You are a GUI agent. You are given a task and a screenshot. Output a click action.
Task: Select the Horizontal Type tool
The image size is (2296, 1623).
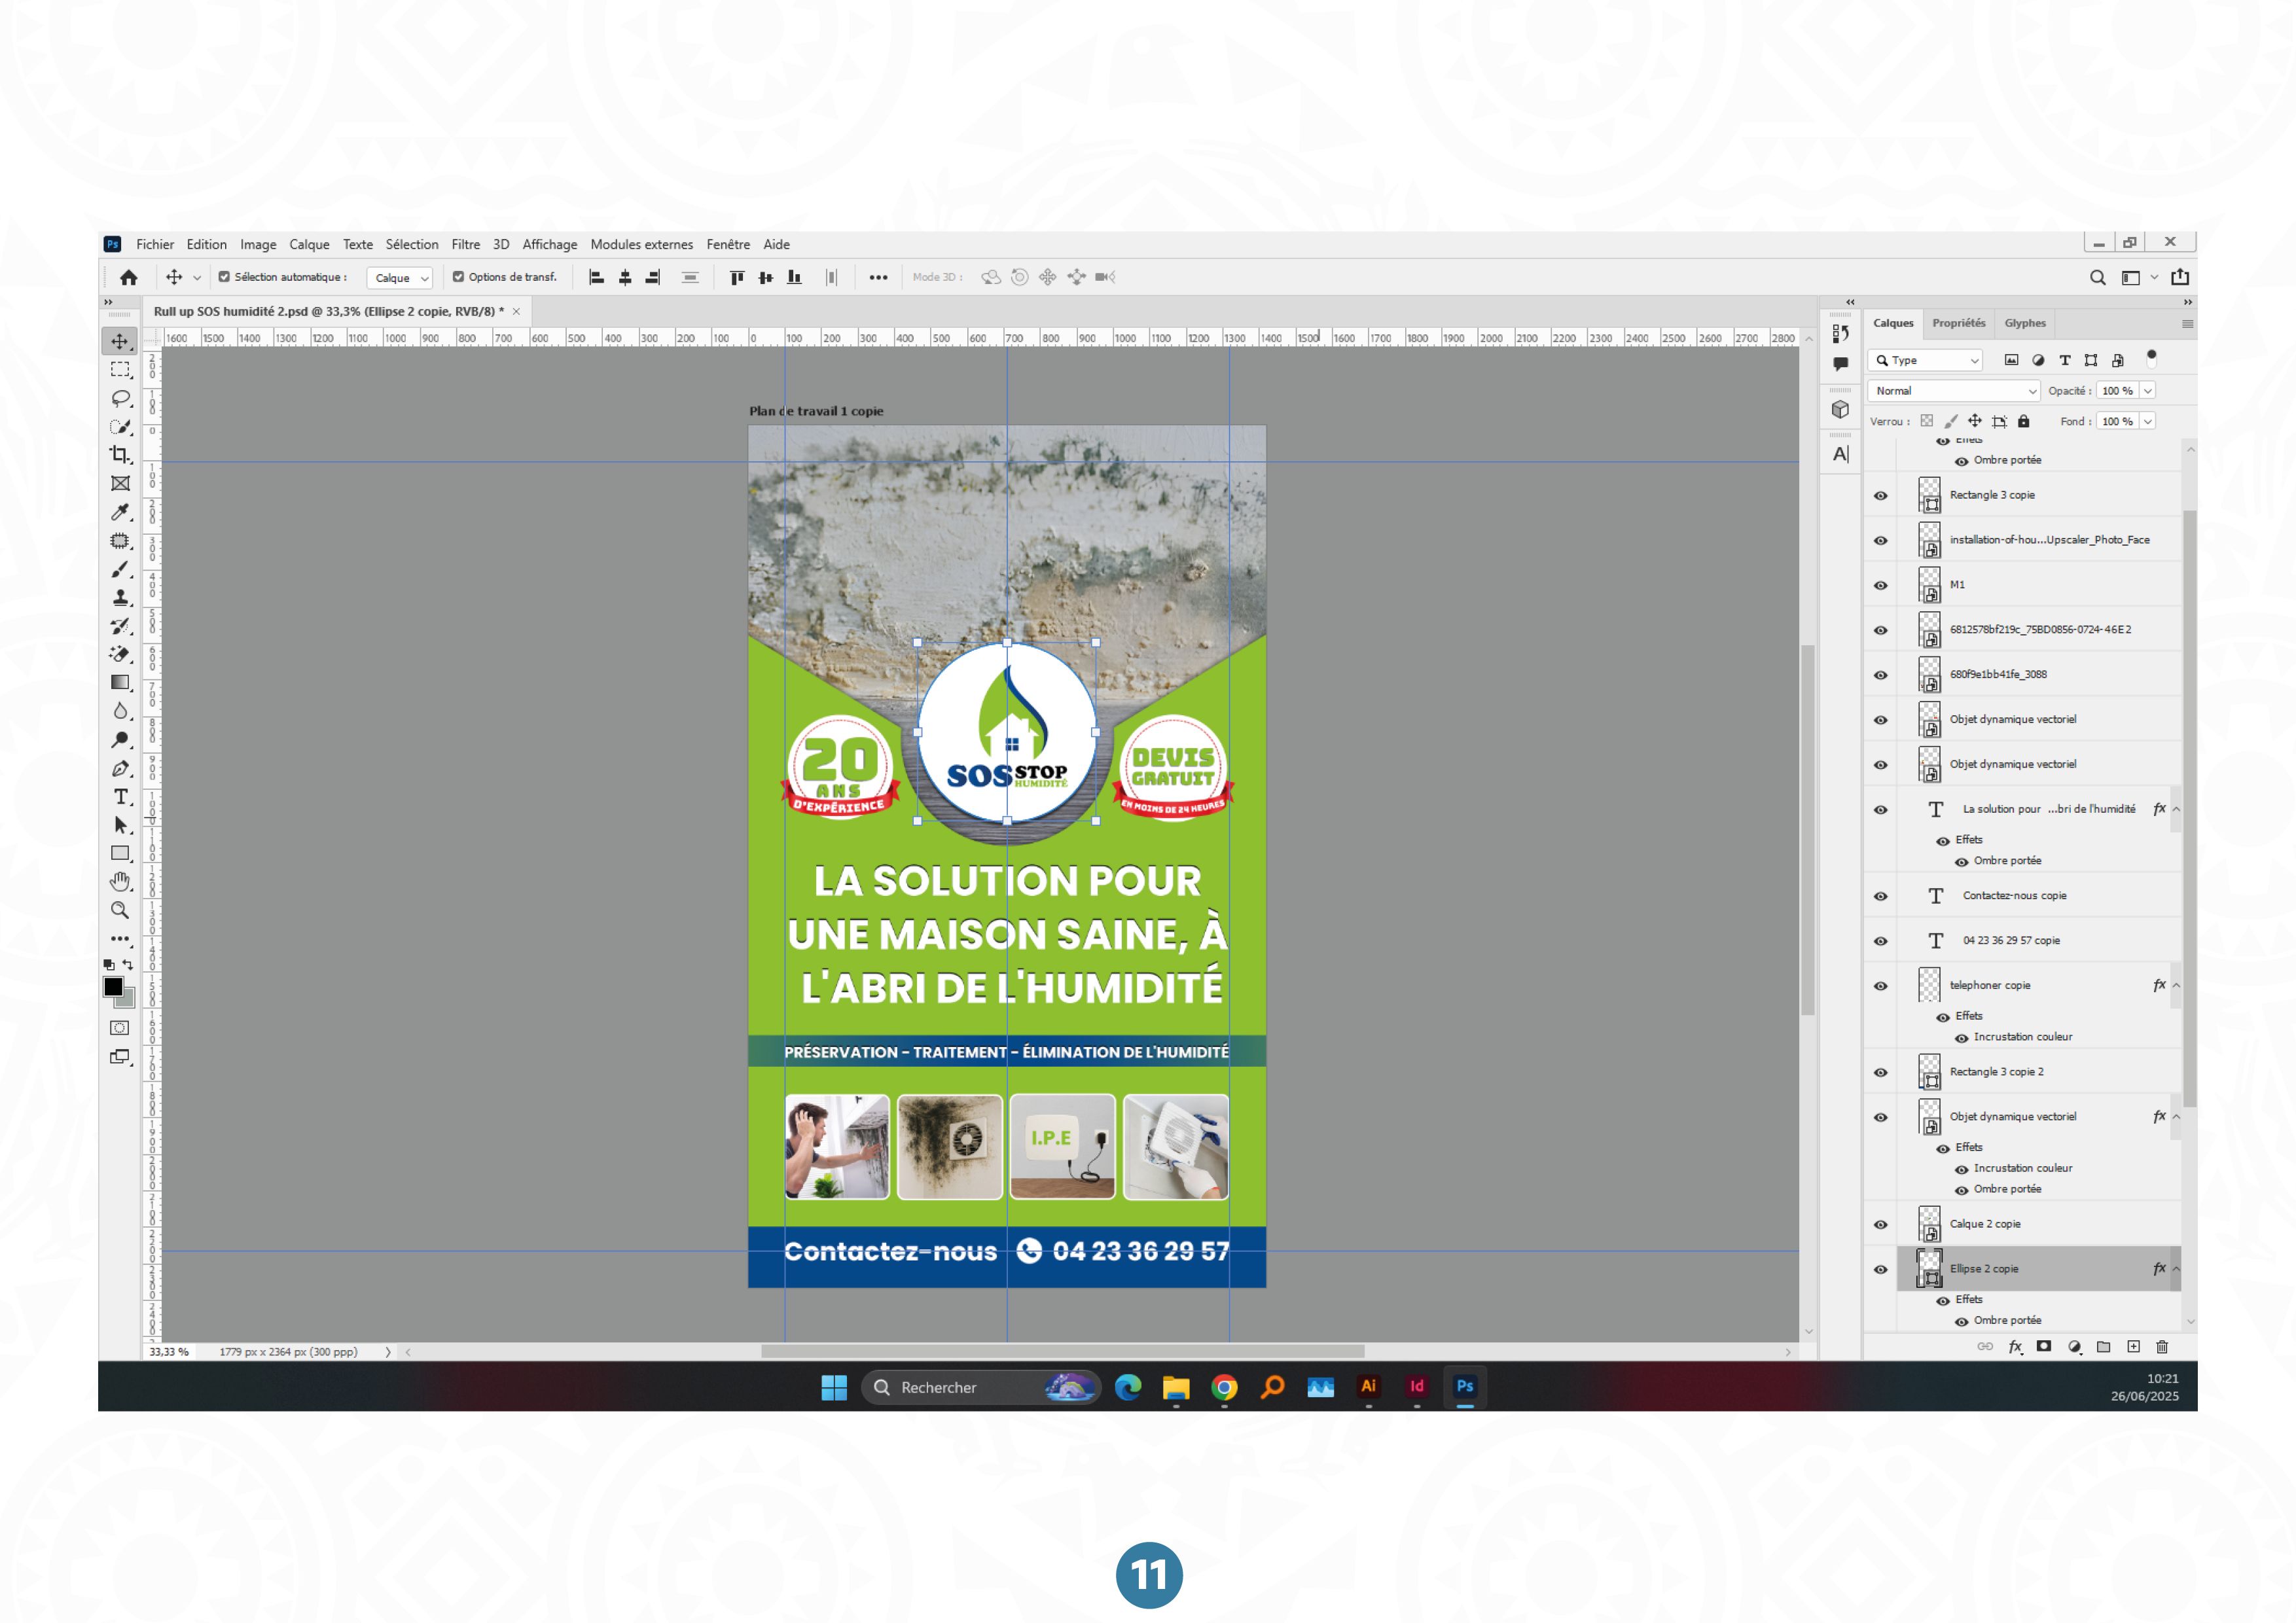pos(120,797)
